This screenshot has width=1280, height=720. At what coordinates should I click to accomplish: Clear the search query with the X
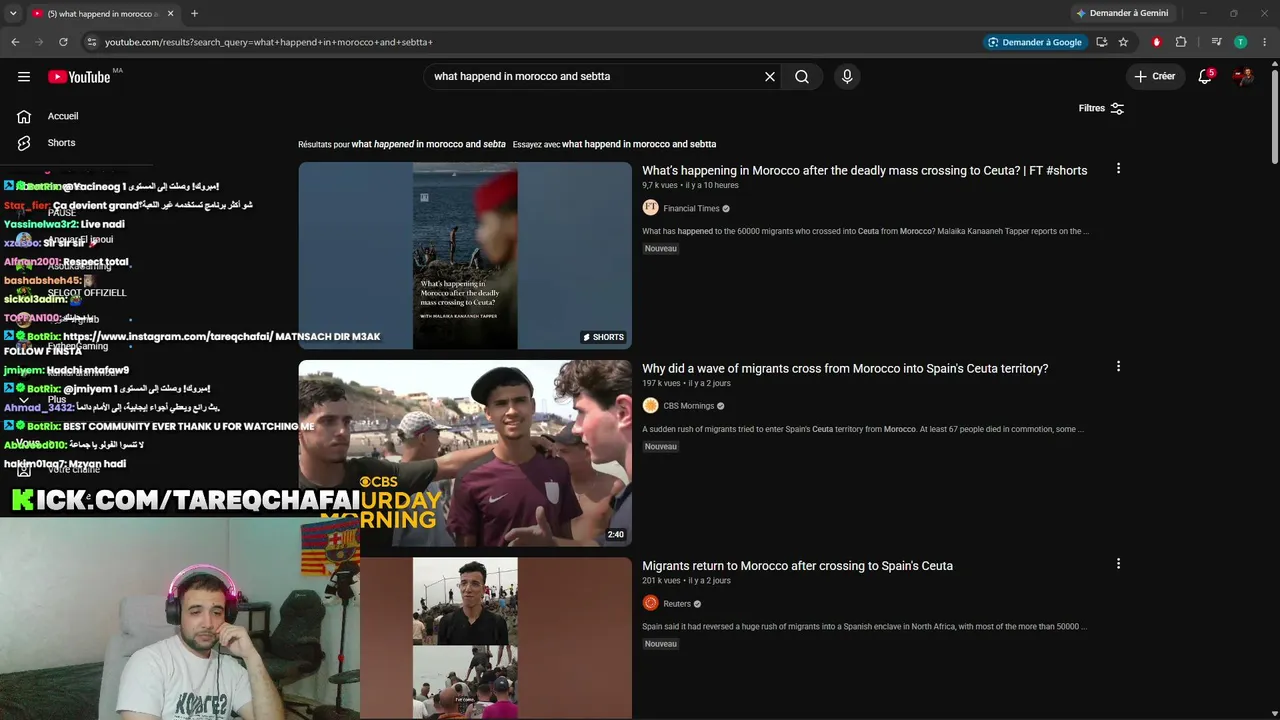(x=770, y=77)
